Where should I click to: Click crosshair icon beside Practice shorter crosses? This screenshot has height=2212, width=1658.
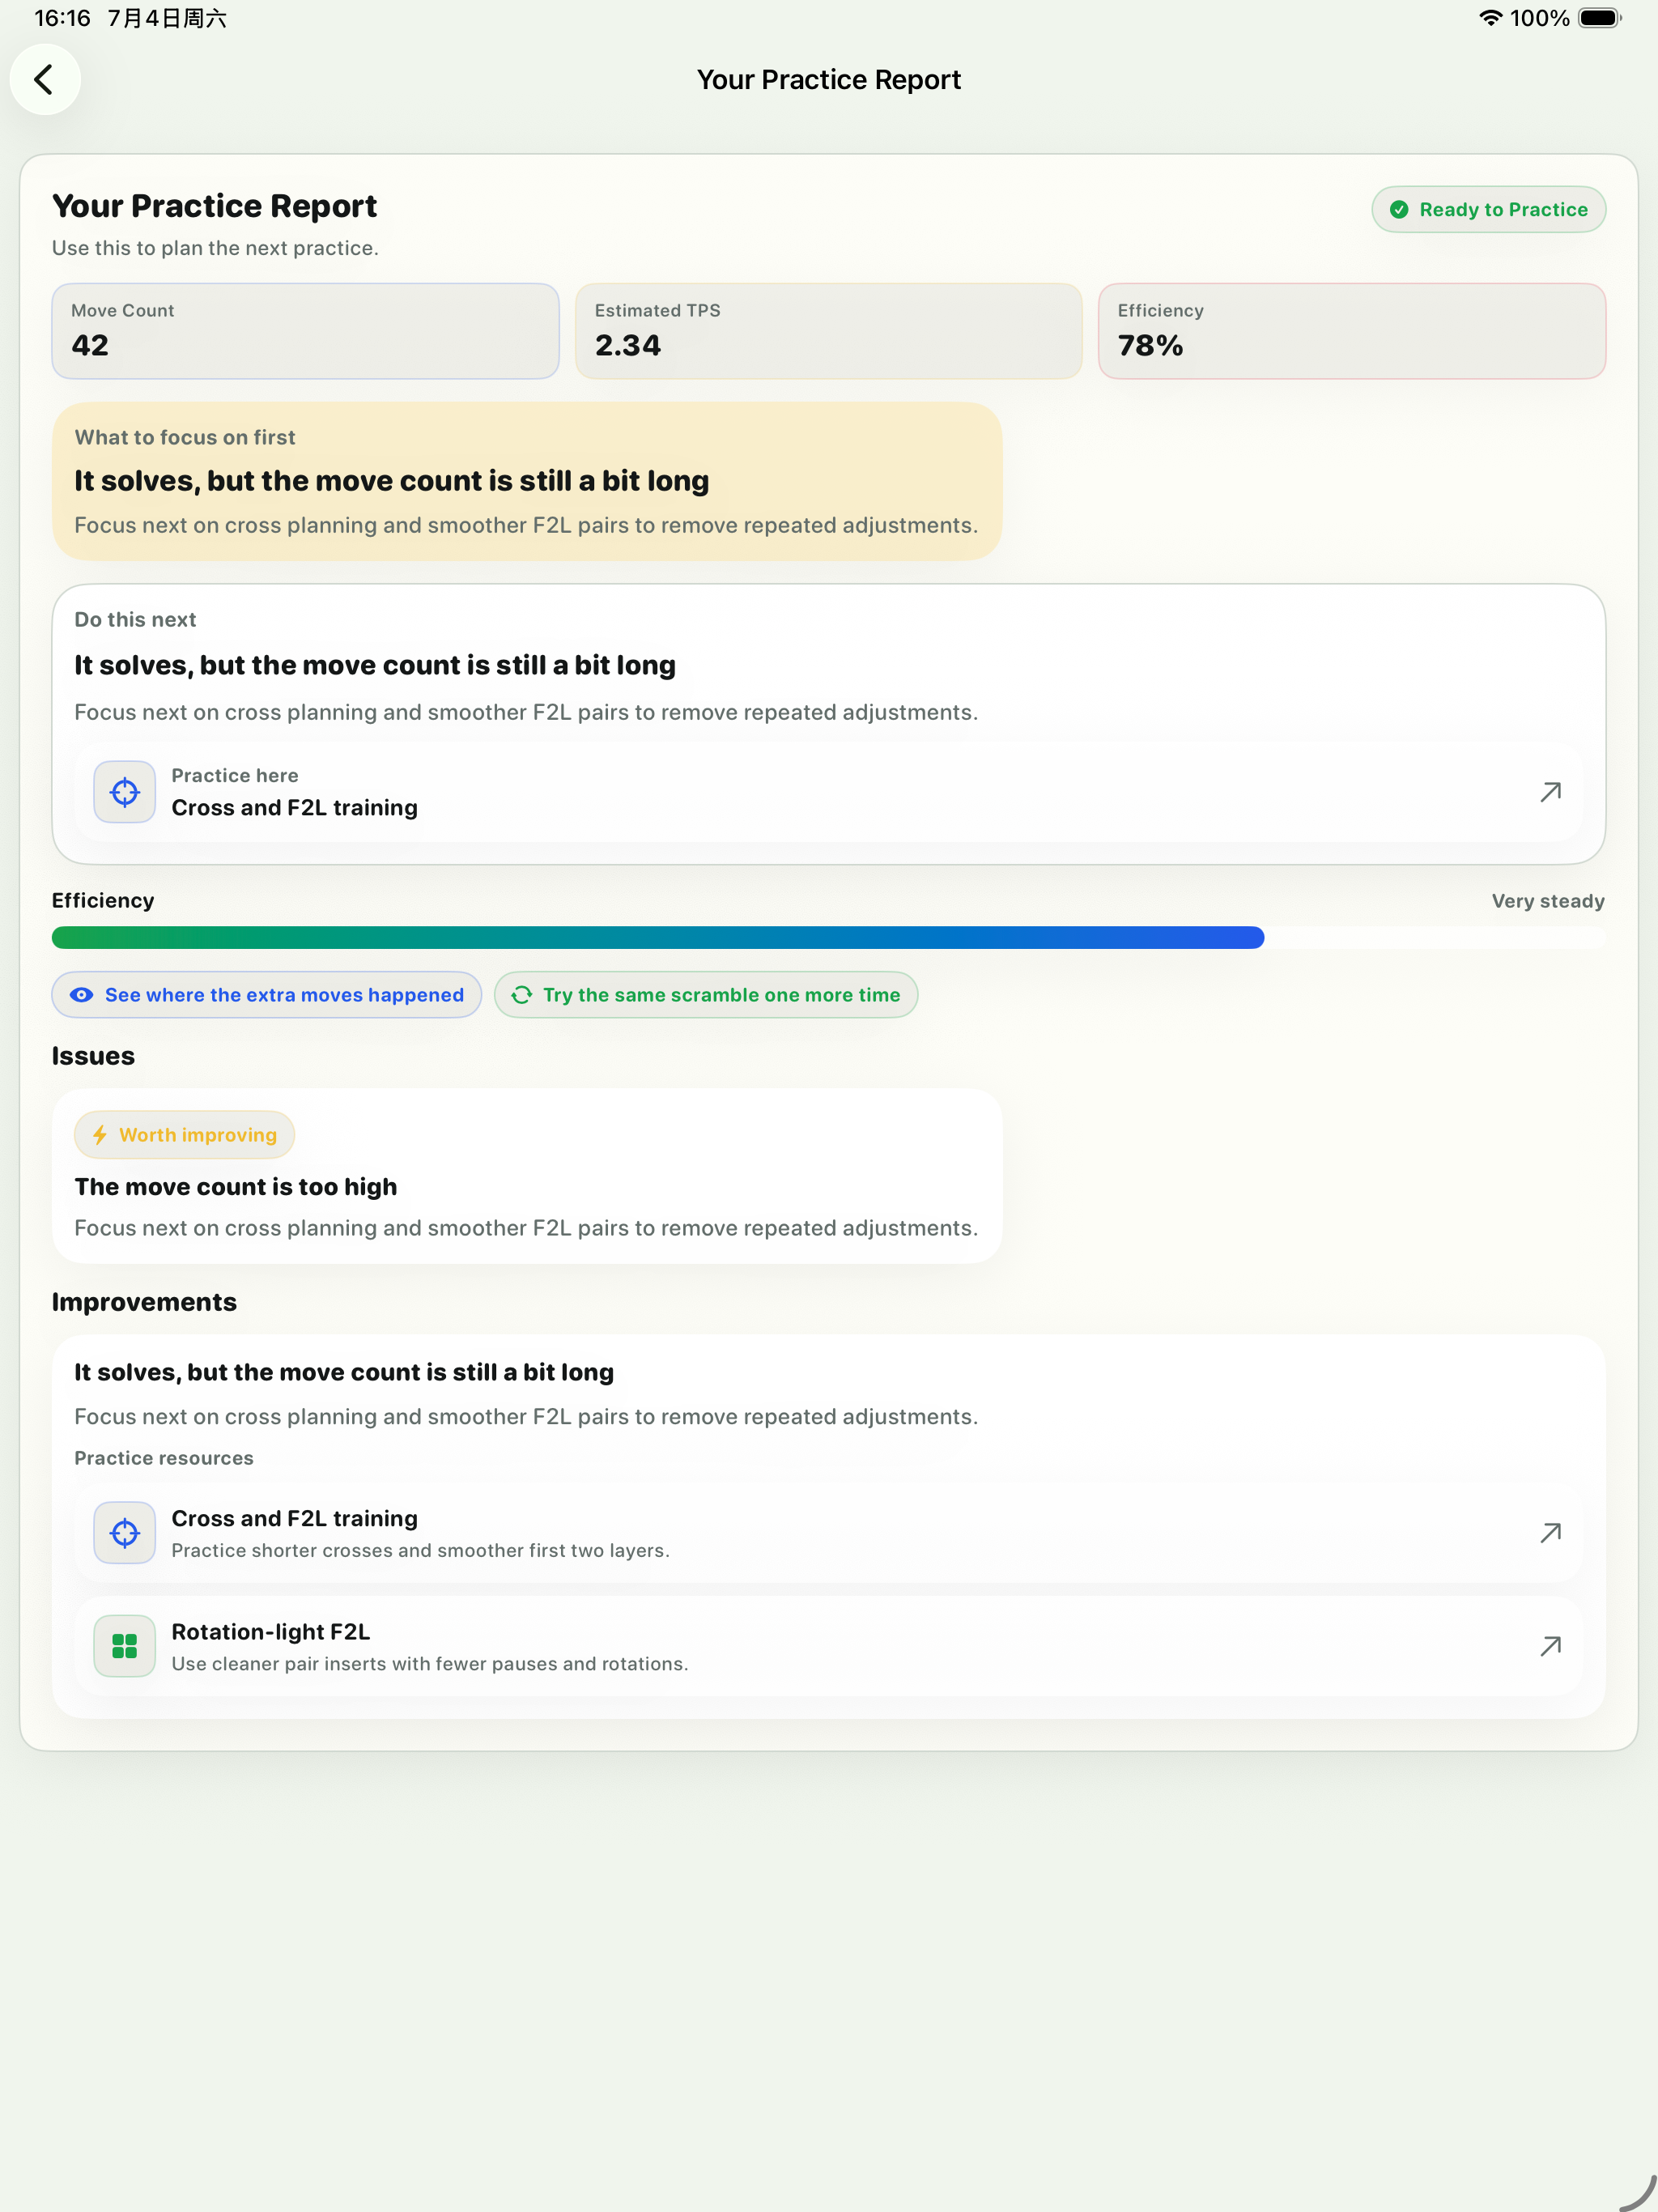click(x=125, y=1533)
